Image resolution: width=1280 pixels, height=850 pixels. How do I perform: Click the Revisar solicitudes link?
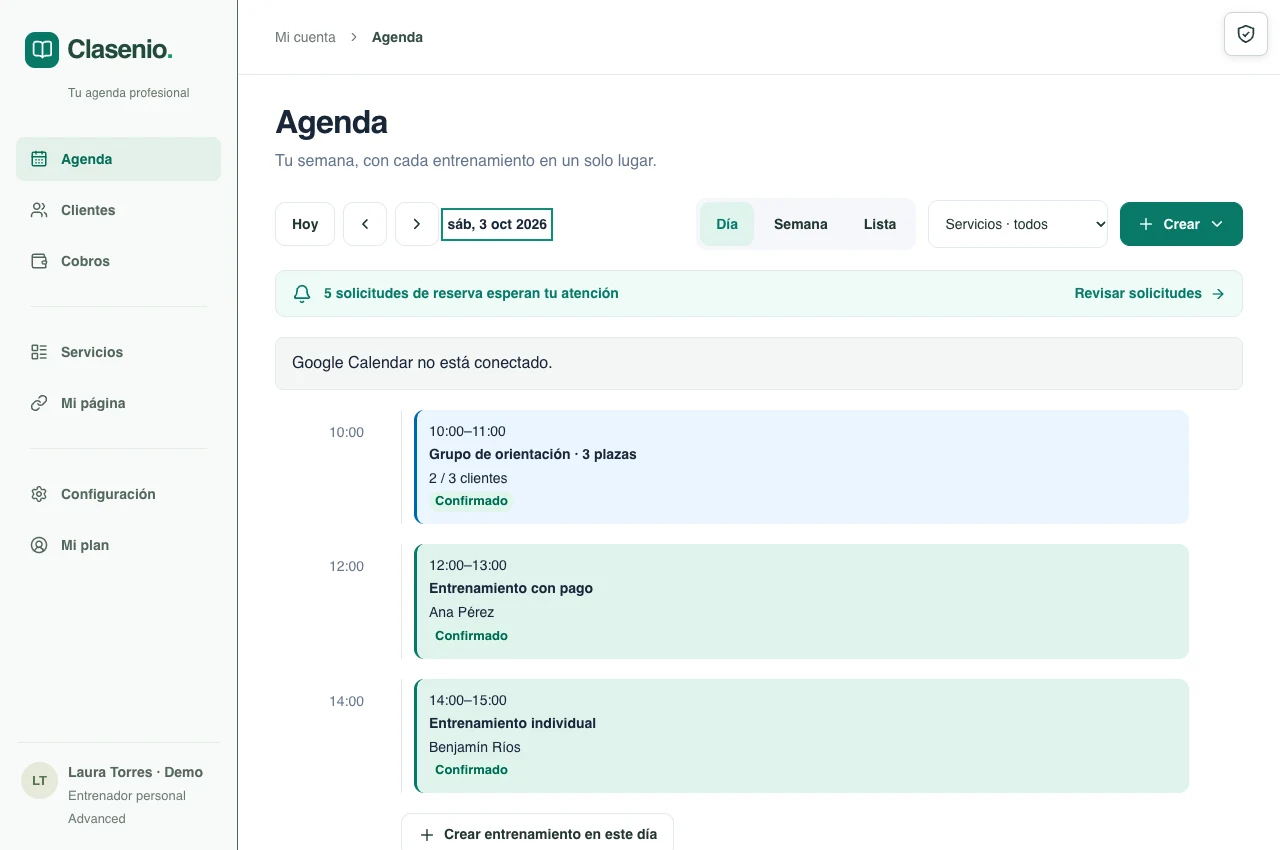pyautogui.click(x=1149, y=294)
